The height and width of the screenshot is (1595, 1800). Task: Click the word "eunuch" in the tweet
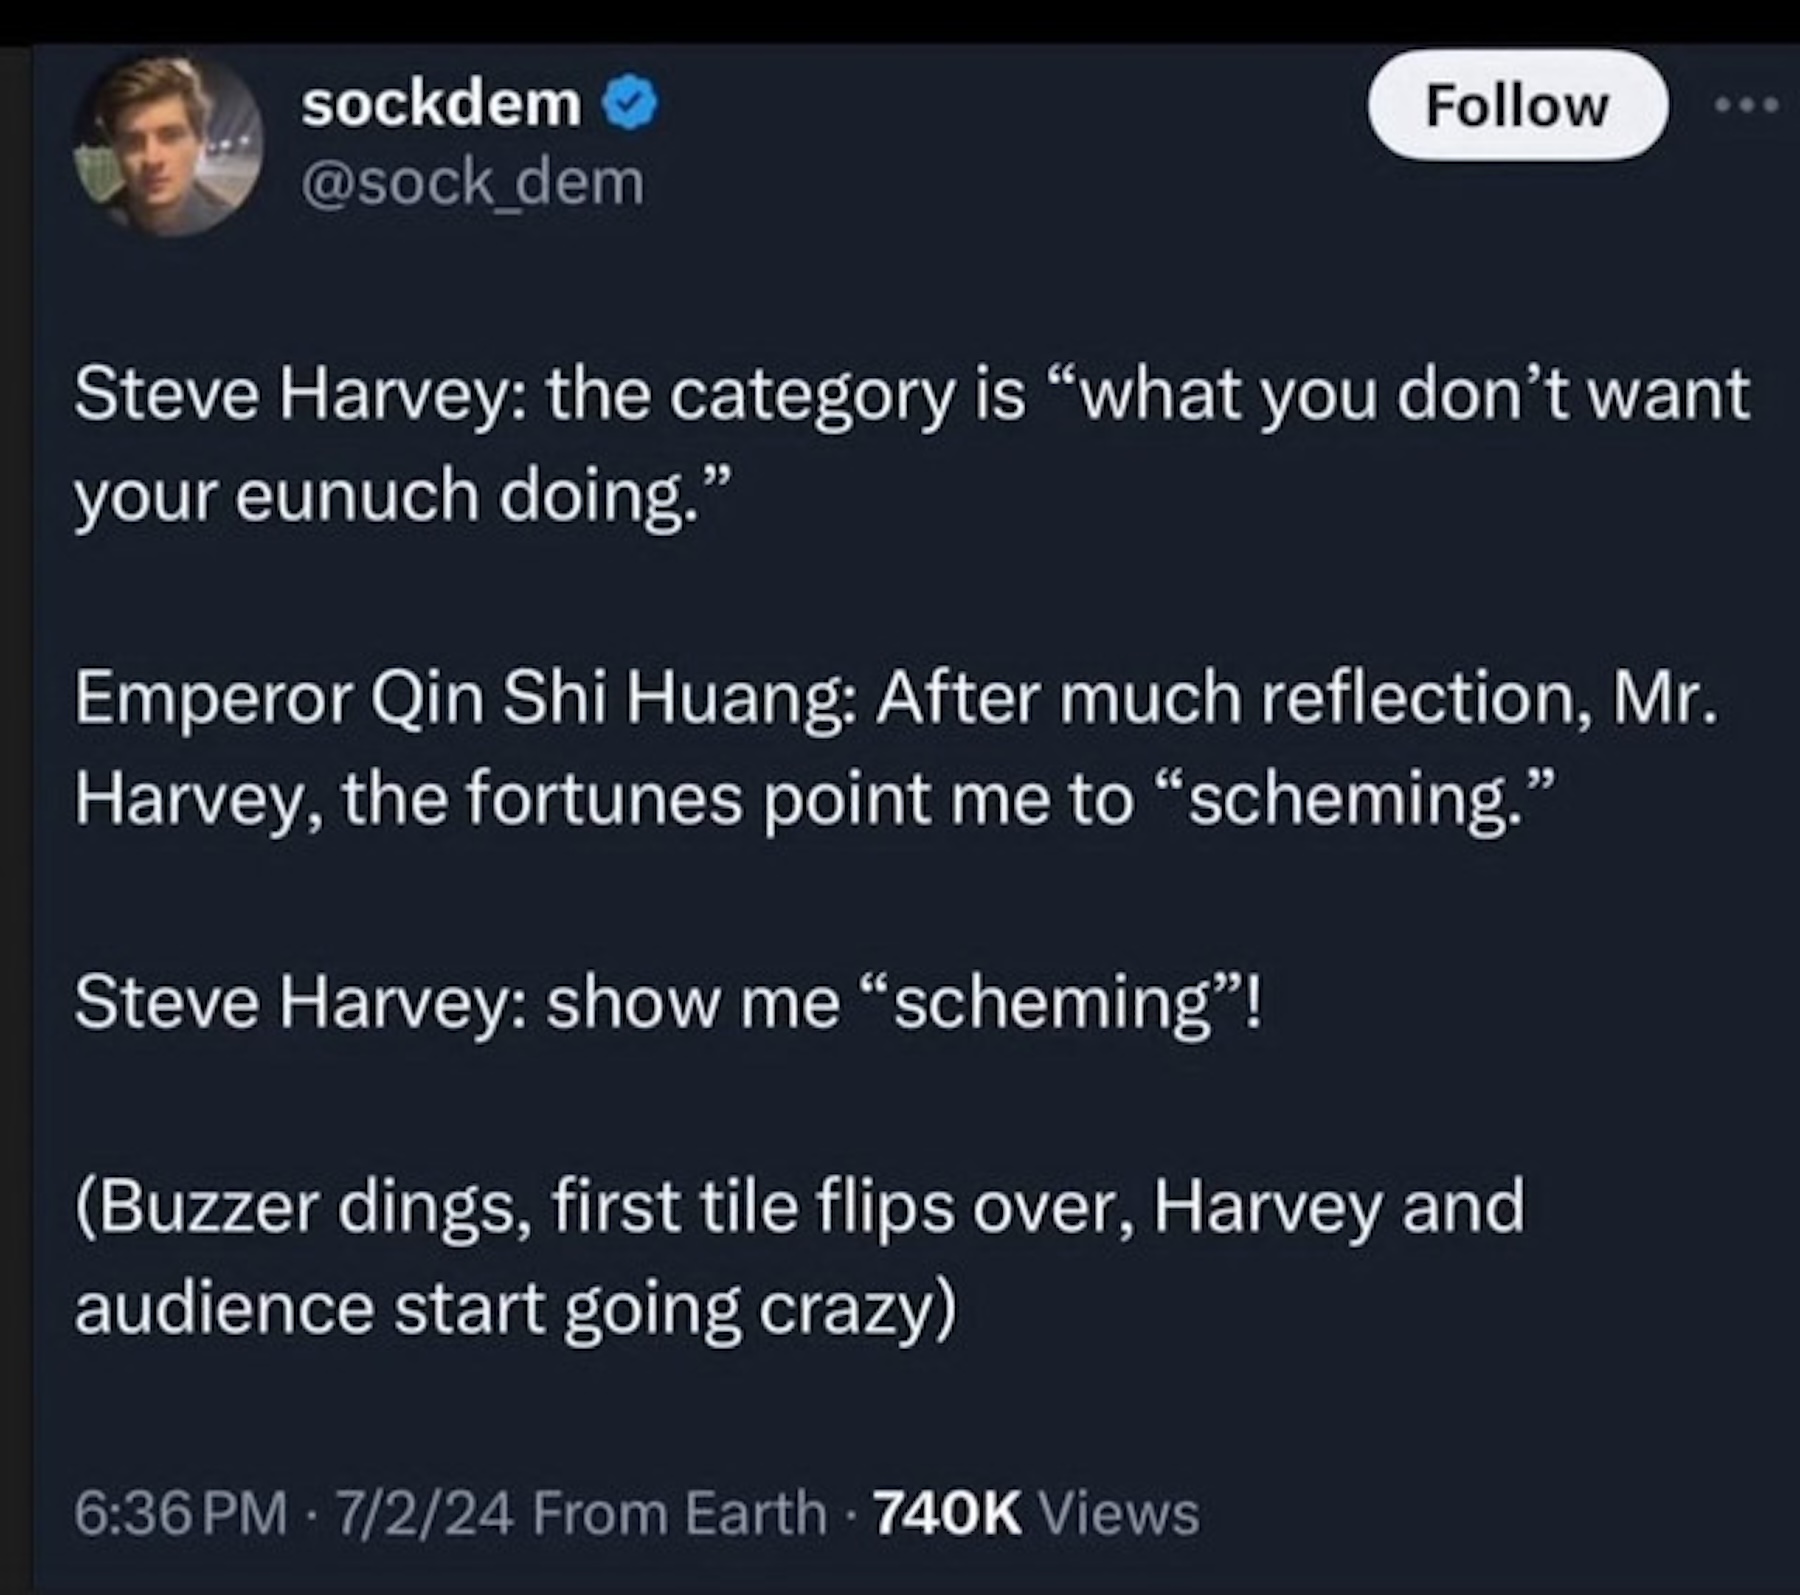click(357, 496)
